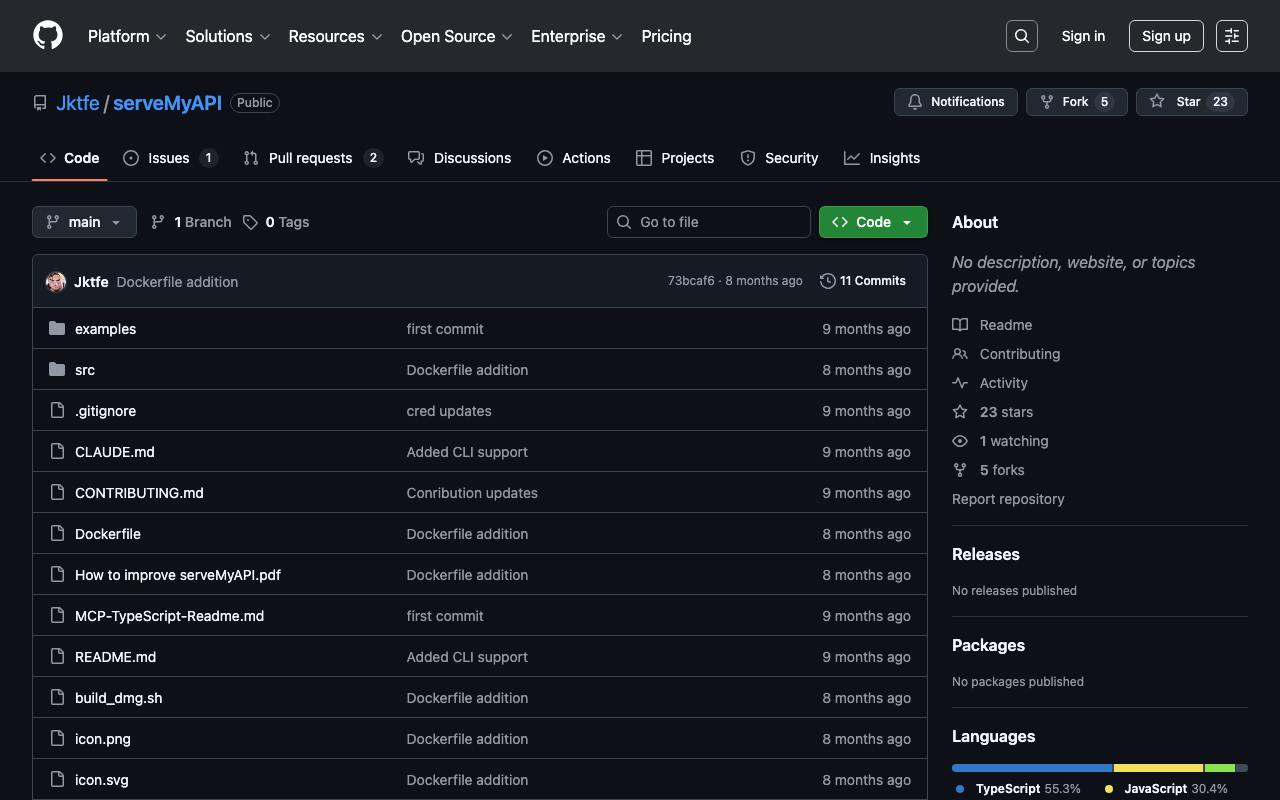Open the Tags list link

click(x=277, y=222)
